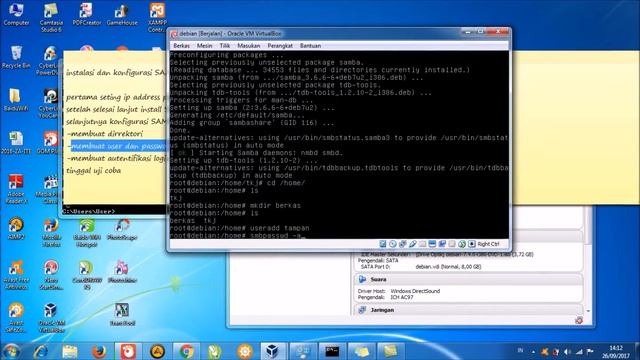The width and height of the screenshot is (640, 360).
Task: Open the Mesin menu
Action: (204, 46)
